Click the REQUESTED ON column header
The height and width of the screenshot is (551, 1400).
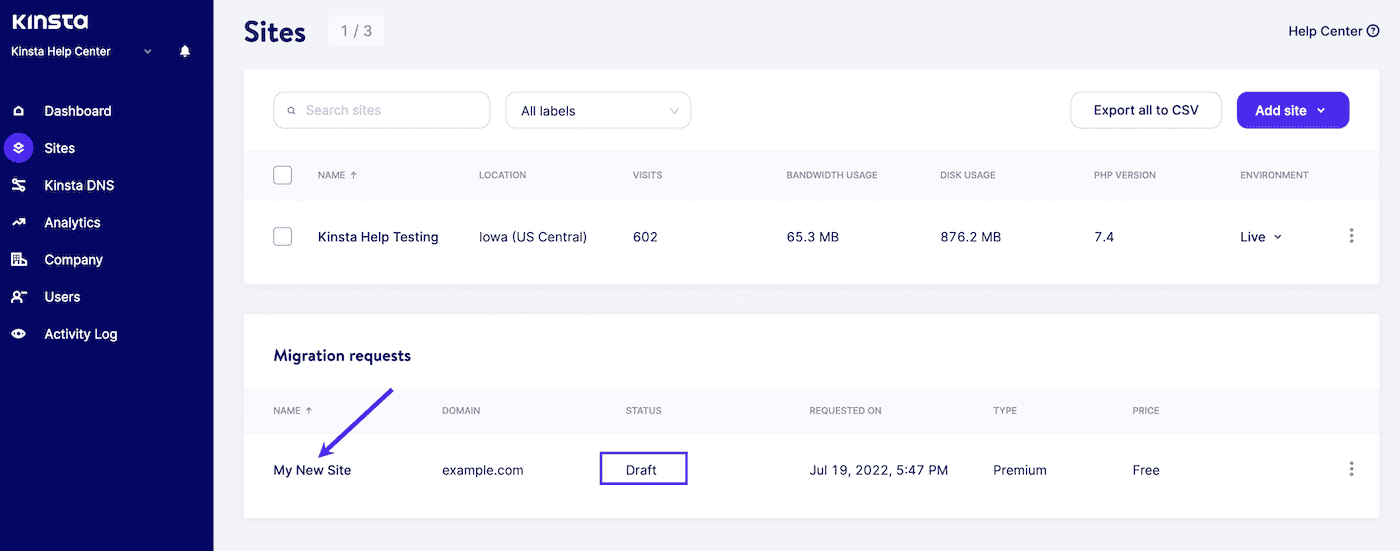click(x=846, y=410)
